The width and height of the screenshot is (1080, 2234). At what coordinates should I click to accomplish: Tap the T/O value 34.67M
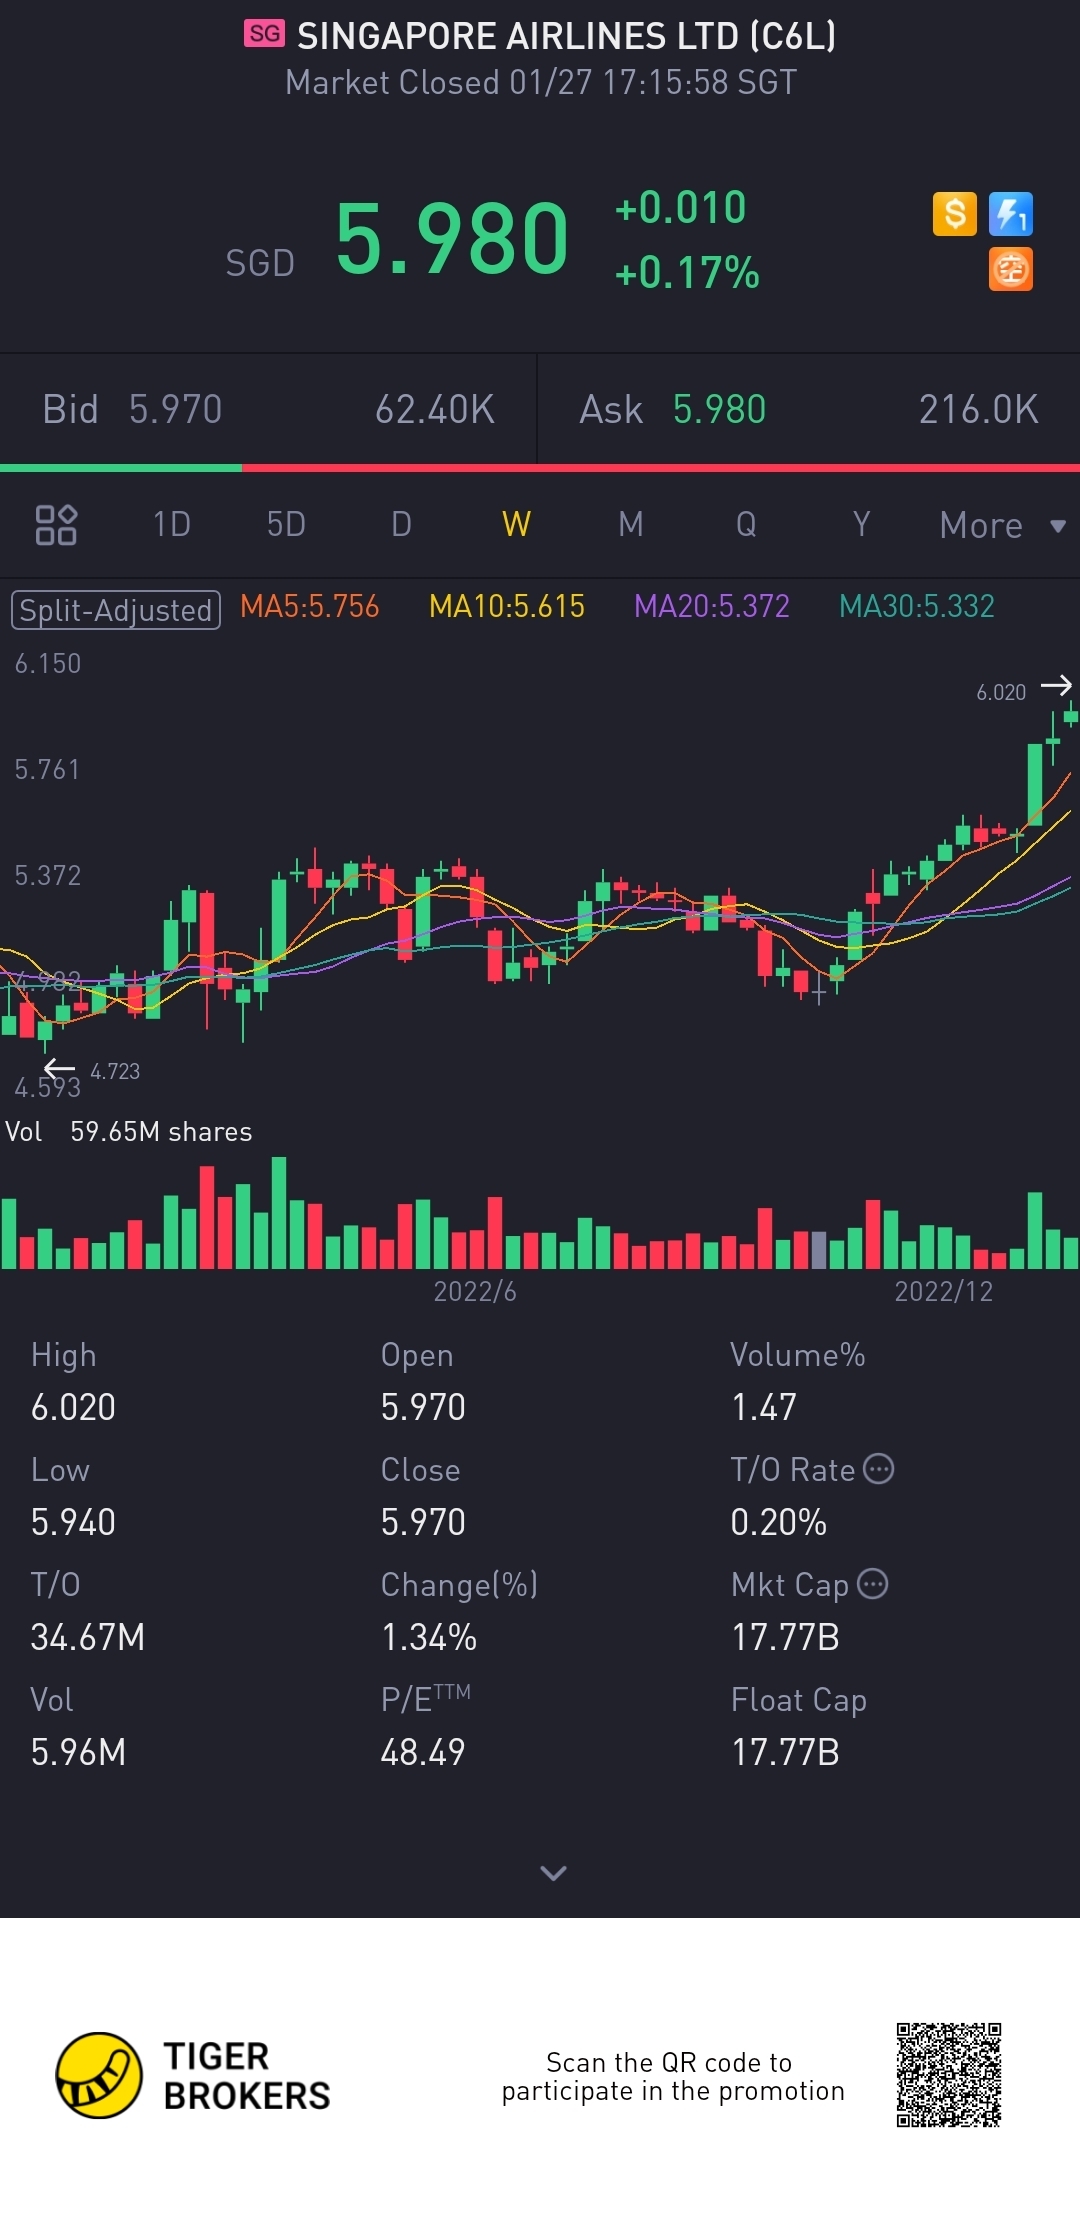coord(88,1637)
